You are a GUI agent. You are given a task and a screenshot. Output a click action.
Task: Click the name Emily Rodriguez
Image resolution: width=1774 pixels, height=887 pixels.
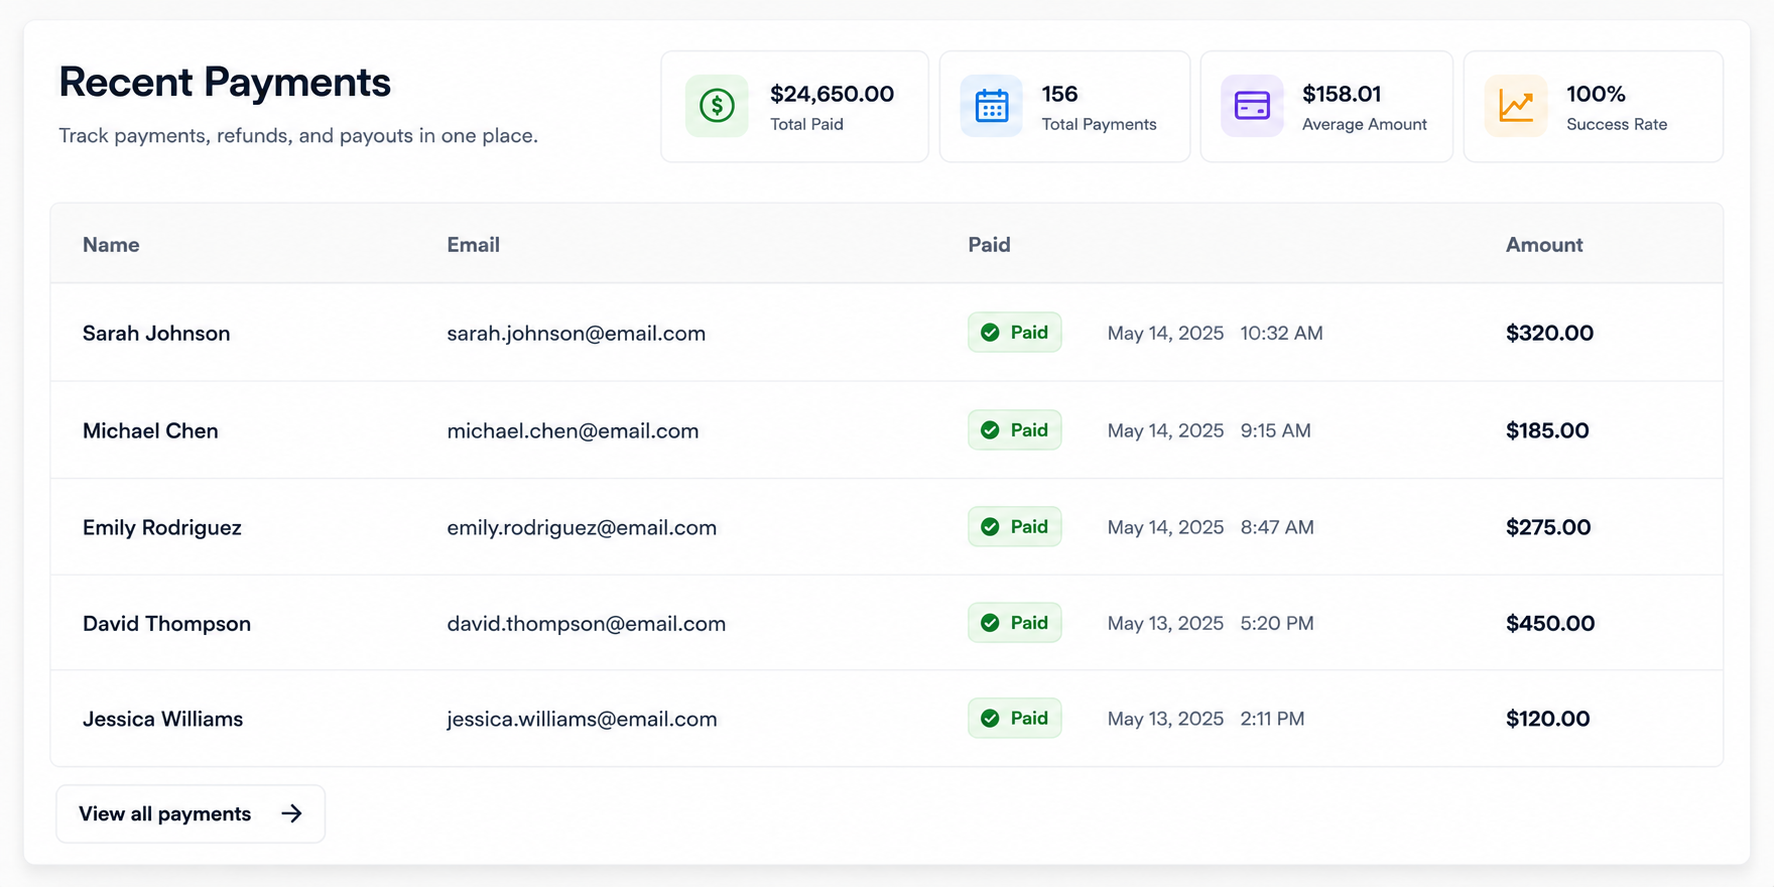(162, 528)
